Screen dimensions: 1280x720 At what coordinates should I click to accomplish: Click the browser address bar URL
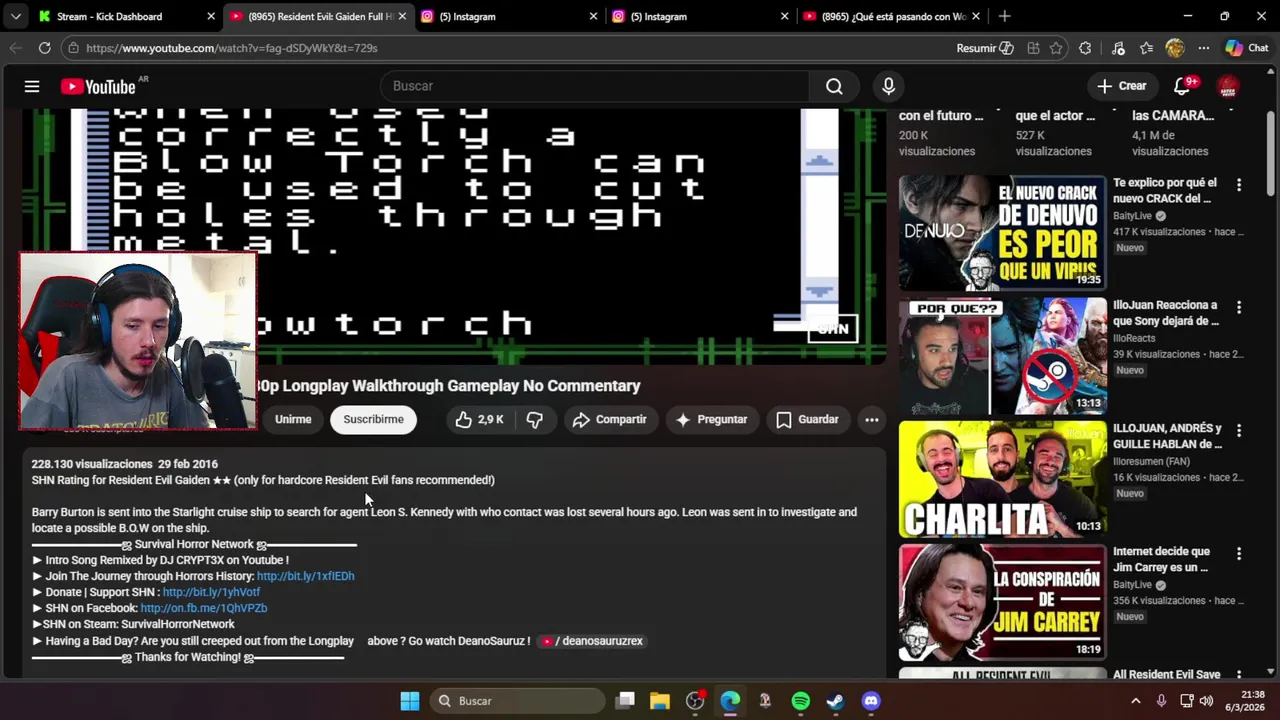click(x=232, y=48)
